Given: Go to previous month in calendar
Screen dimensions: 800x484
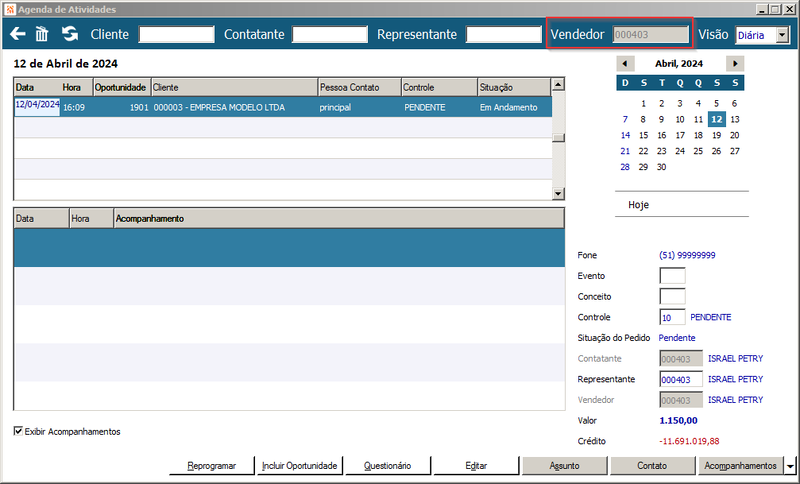Looking at the screenshot, I should (625, 64).
